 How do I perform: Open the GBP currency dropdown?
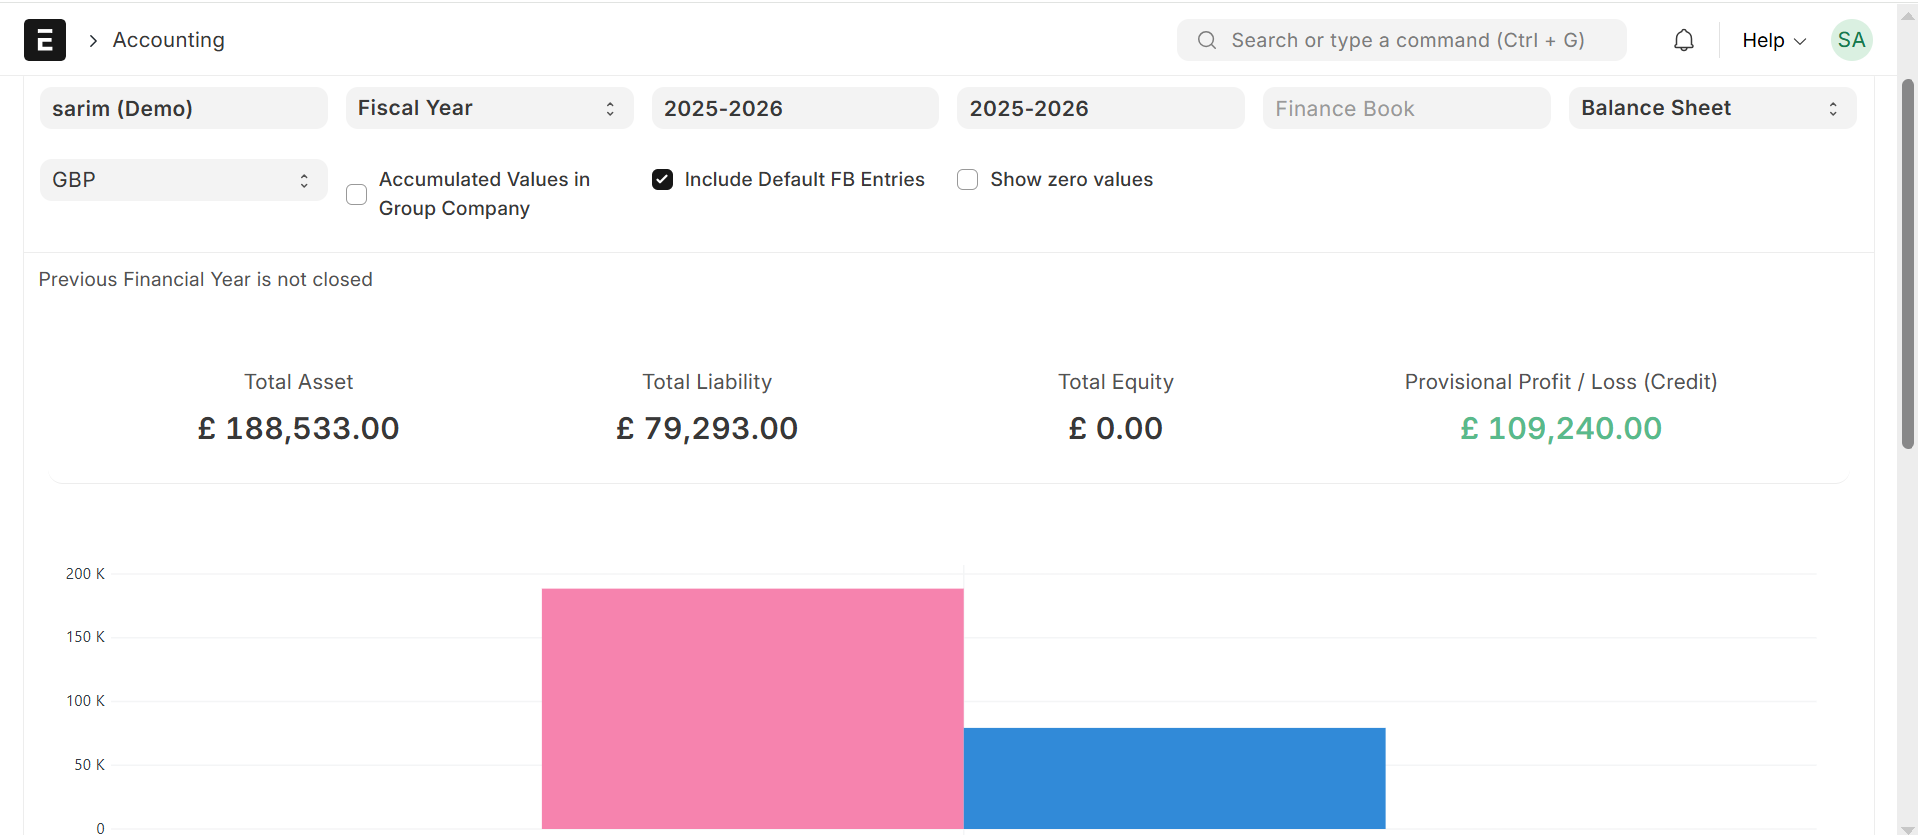coord(183,180)
